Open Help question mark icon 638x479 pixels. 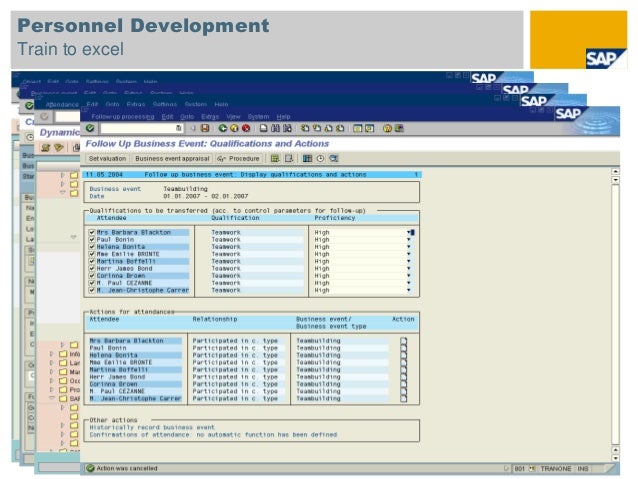pos(387,128)
